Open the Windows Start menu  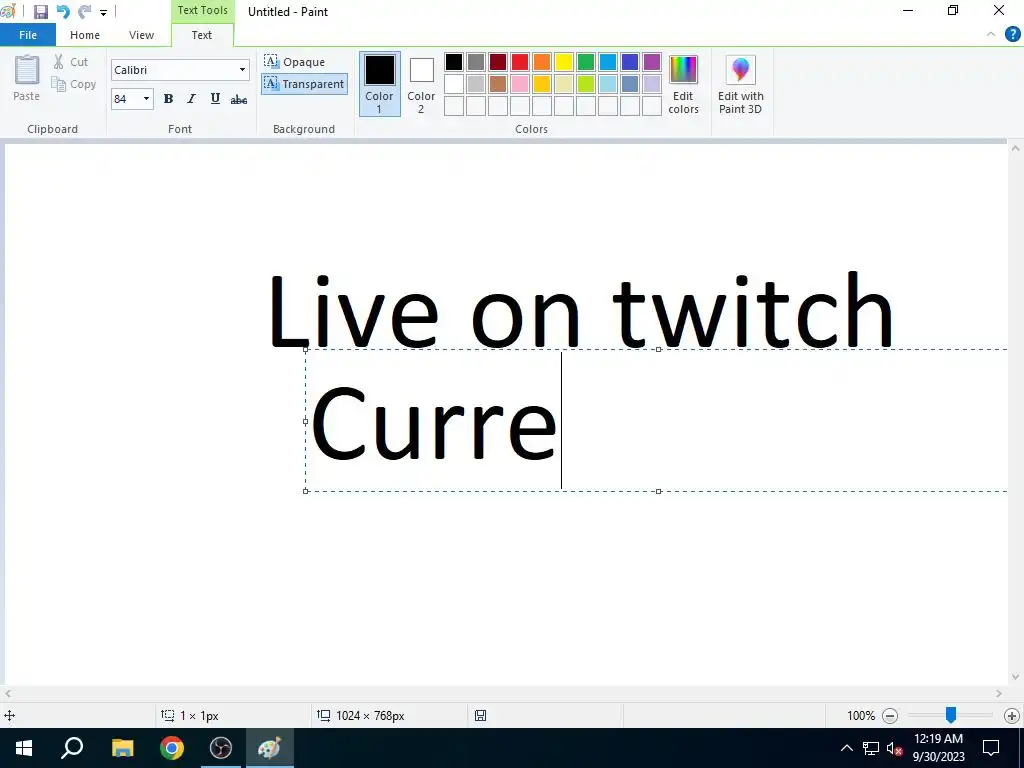point(24,748)
